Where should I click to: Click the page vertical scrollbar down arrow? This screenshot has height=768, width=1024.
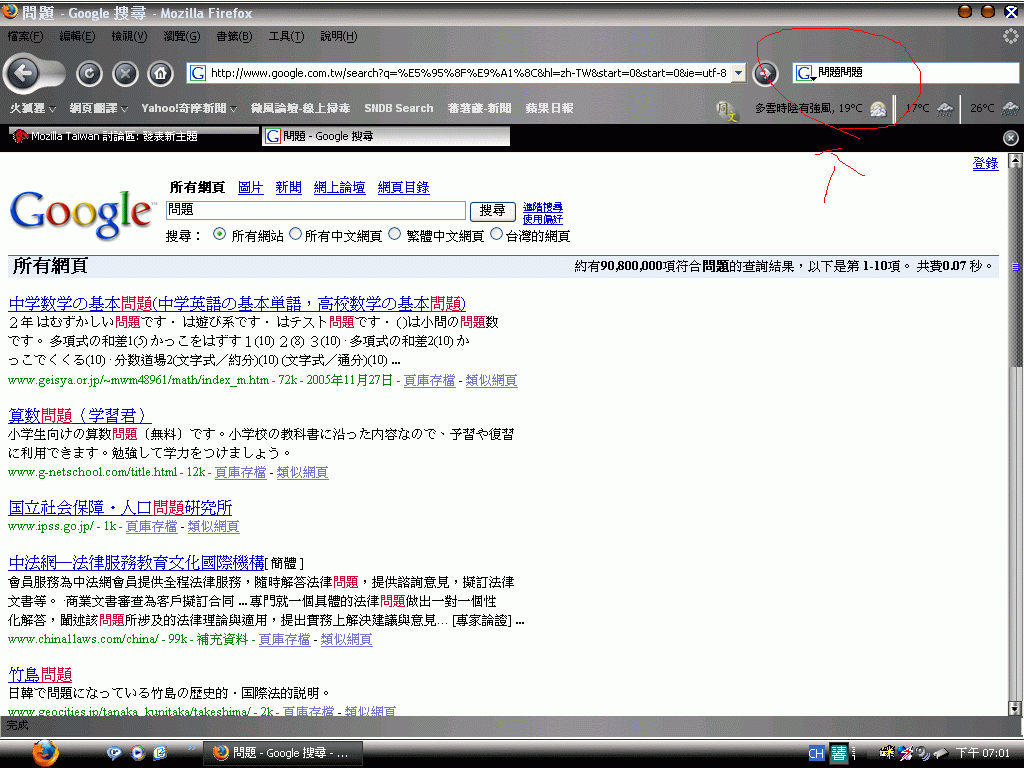pos(1015,707)
